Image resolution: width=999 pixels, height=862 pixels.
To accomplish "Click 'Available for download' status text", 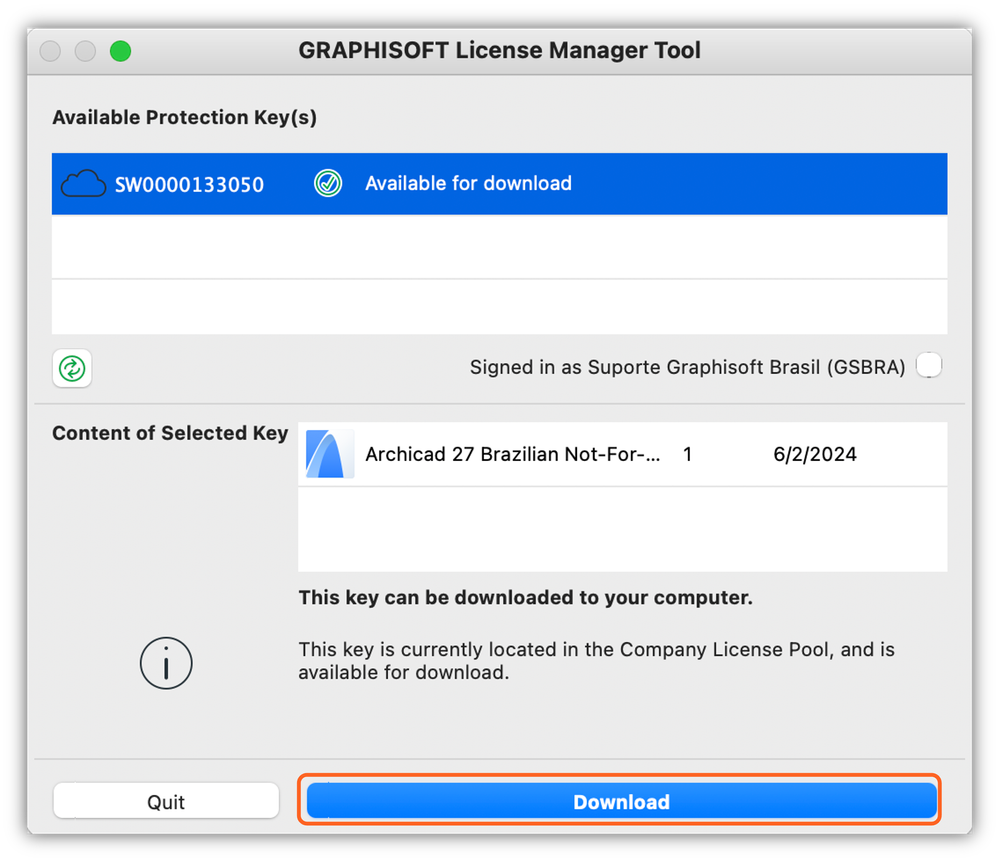I will (468, 183).
